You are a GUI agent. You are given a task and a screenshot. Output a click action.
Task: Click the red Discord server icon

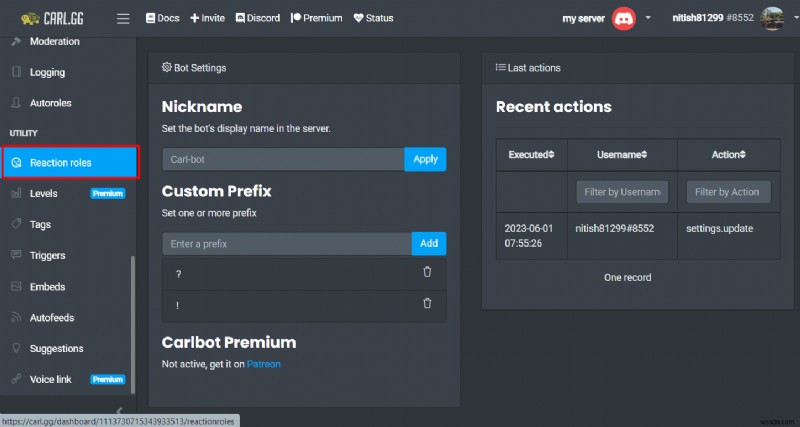(x=623, y=18)
